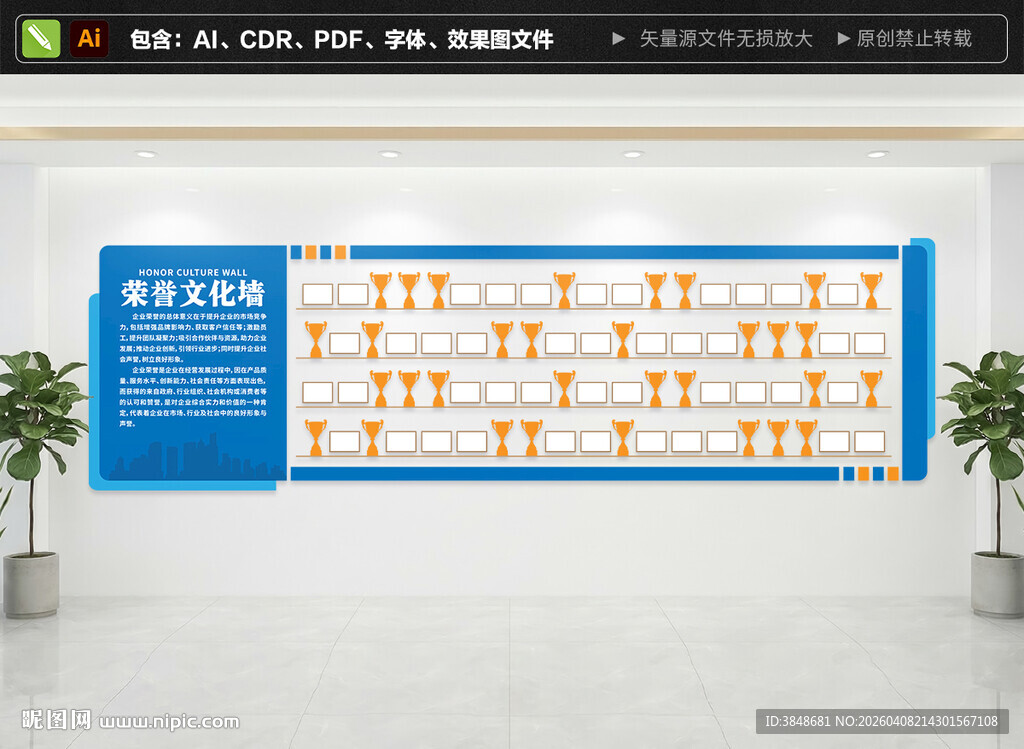Click the triangle bullet before 原创禁止转载
The height and width of the screenshot is (749, 1024).
[844, 39]
